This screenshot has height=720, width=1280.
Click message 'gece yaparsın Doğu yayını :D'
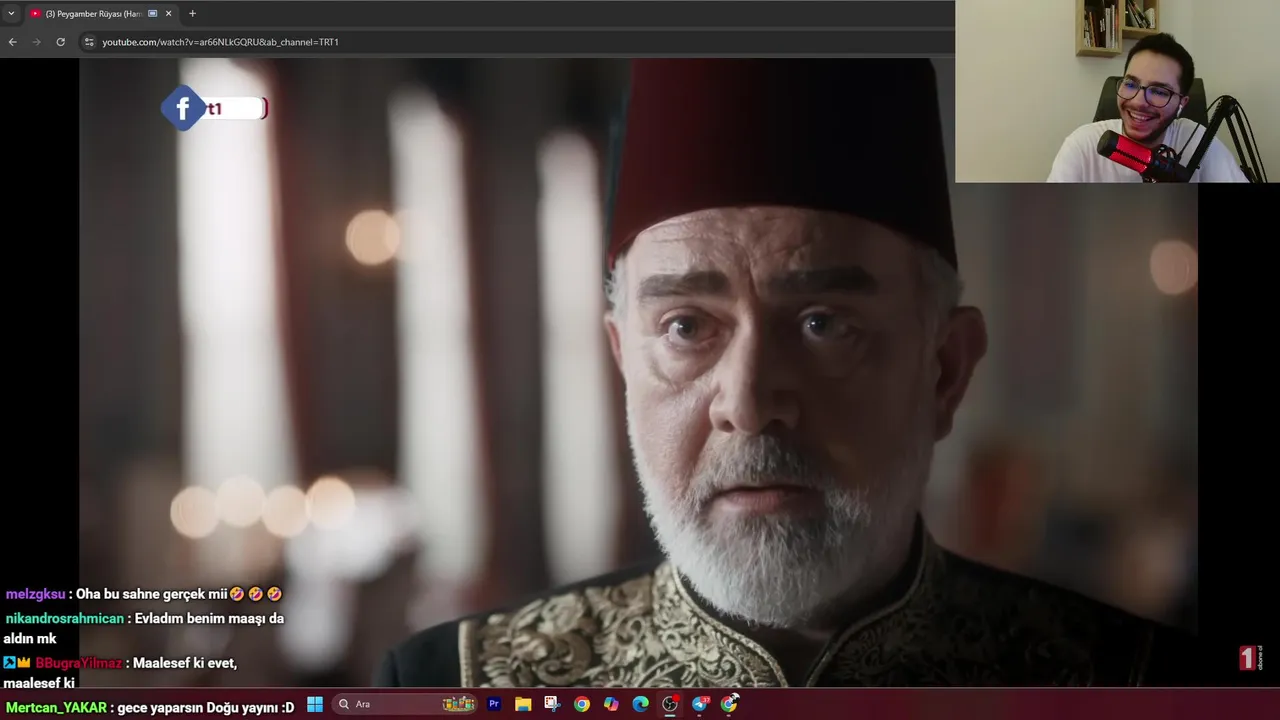click(206, 707)
